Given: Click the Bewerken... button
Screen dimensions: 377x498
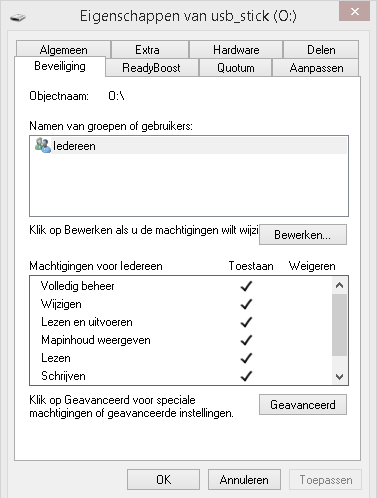Looking at the screenshot, I should pyautogui.click(x=303, y=235).
